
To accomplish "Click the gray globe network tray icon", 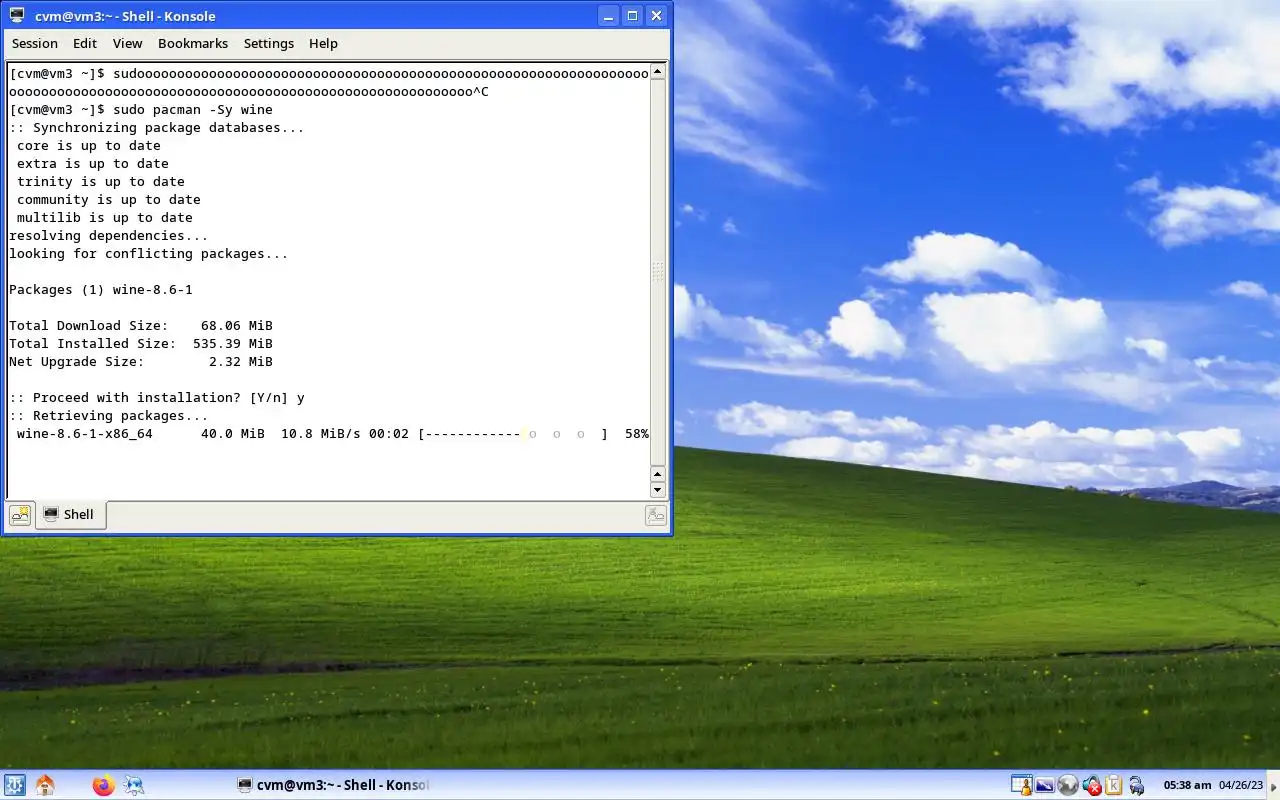I will [x=1067, y=785].
